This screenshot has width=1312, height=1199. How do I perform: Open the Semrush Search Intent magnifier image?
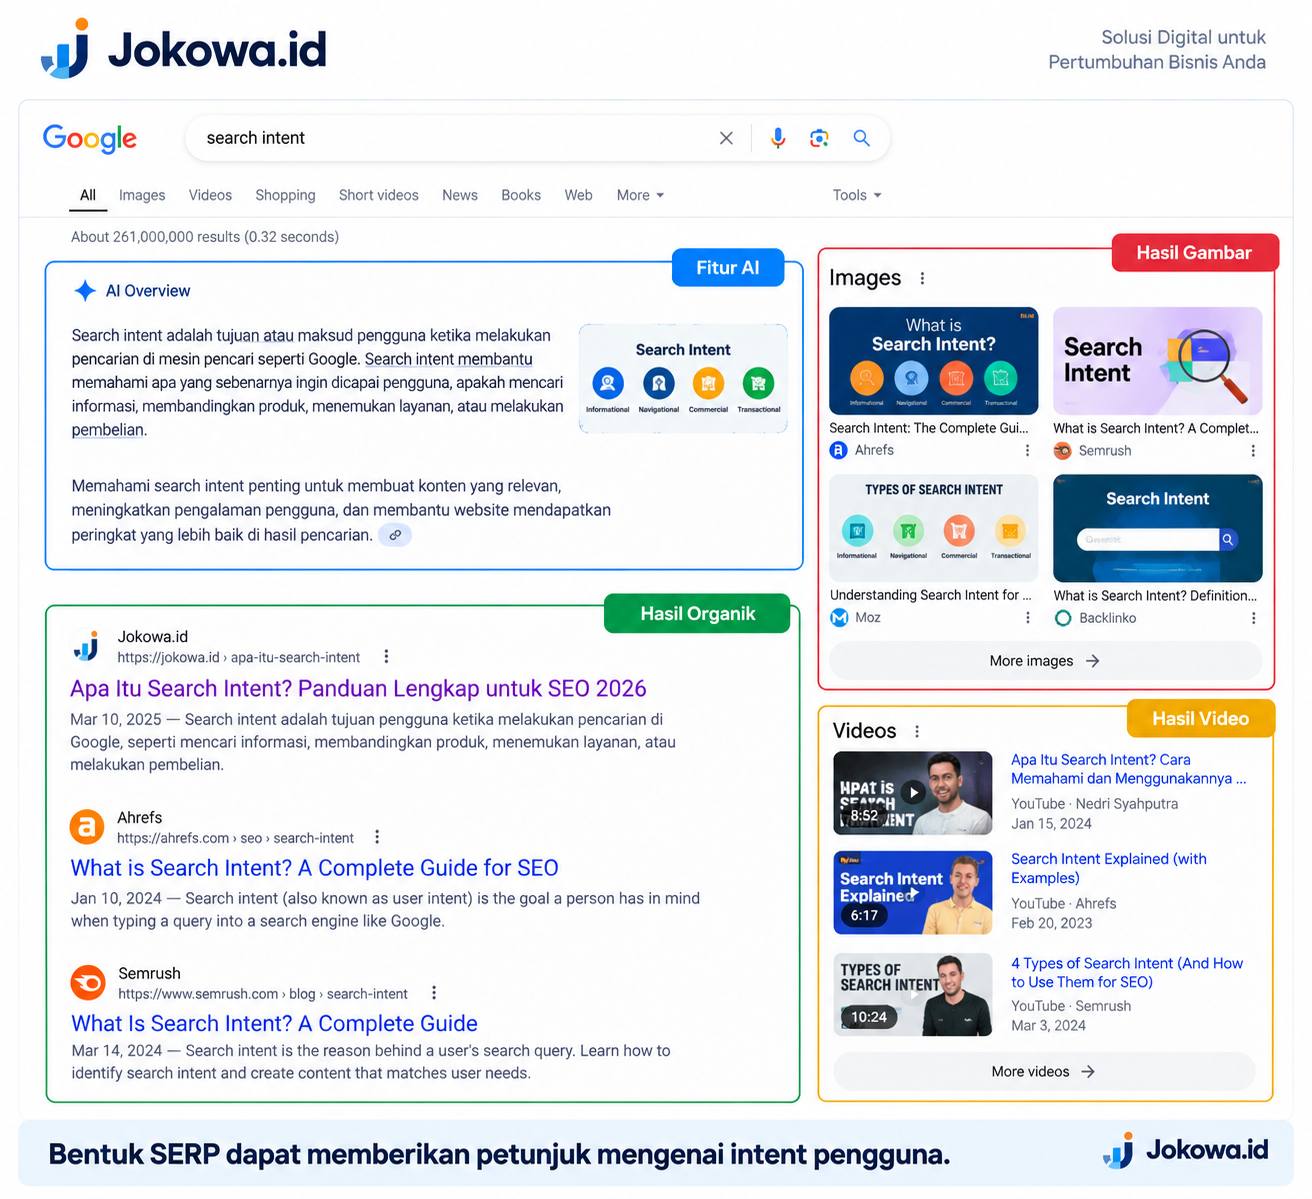(1158, 361)
